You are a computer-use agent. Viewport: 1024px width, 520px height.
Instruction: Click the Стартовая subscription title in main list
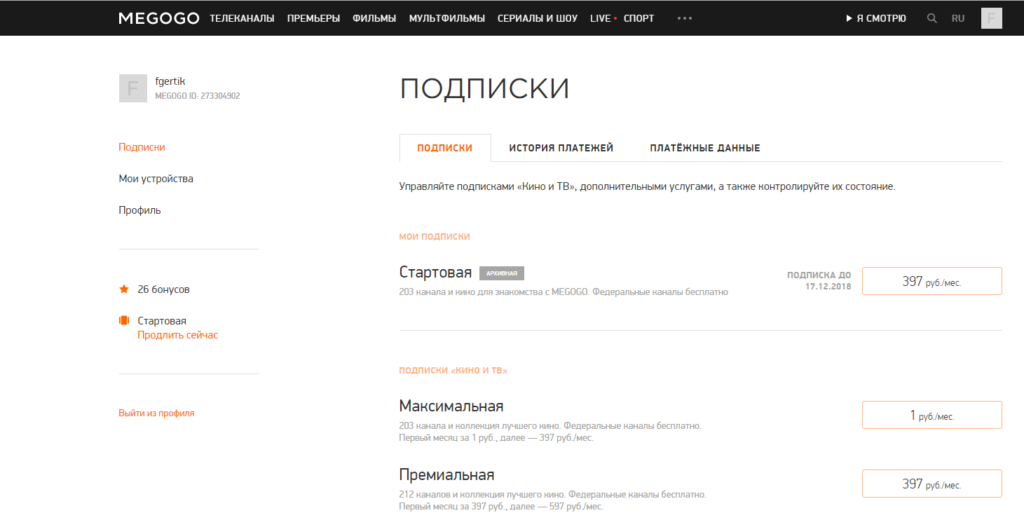coord(435,272)
